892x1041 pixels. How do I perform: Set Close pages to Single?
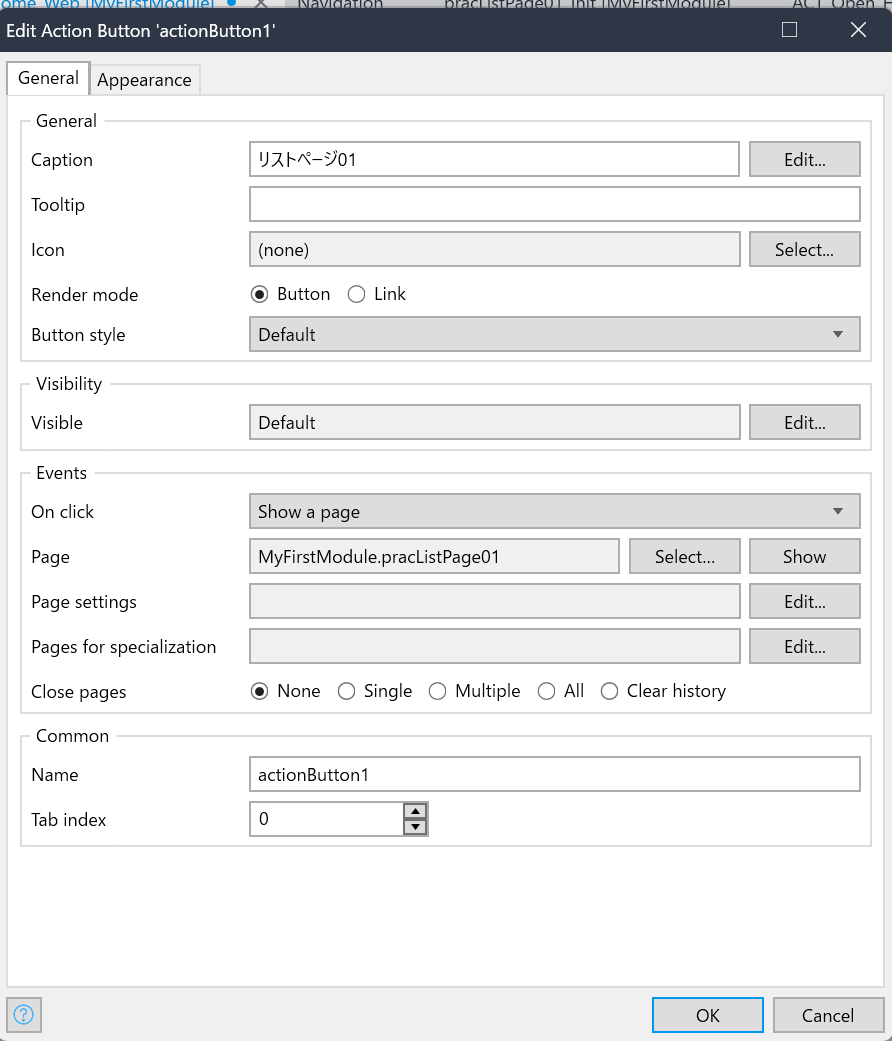(x=347, y=691)
